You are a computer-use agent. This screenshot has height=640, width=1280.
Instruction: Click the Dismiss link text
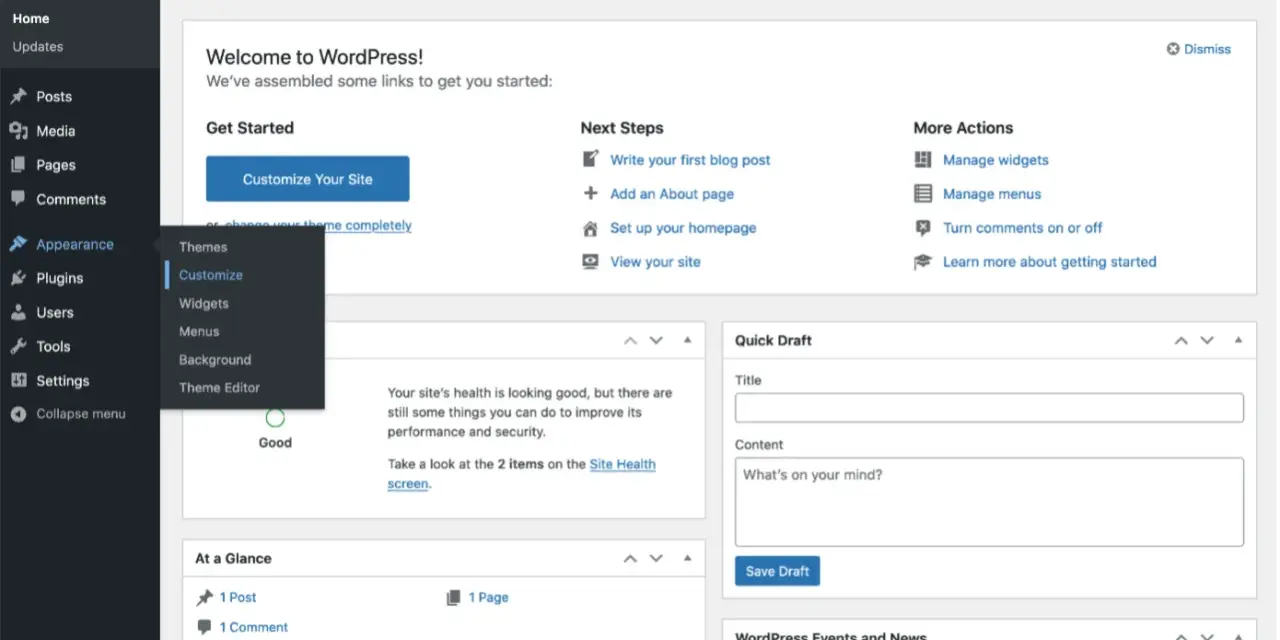click(1207, 49)
